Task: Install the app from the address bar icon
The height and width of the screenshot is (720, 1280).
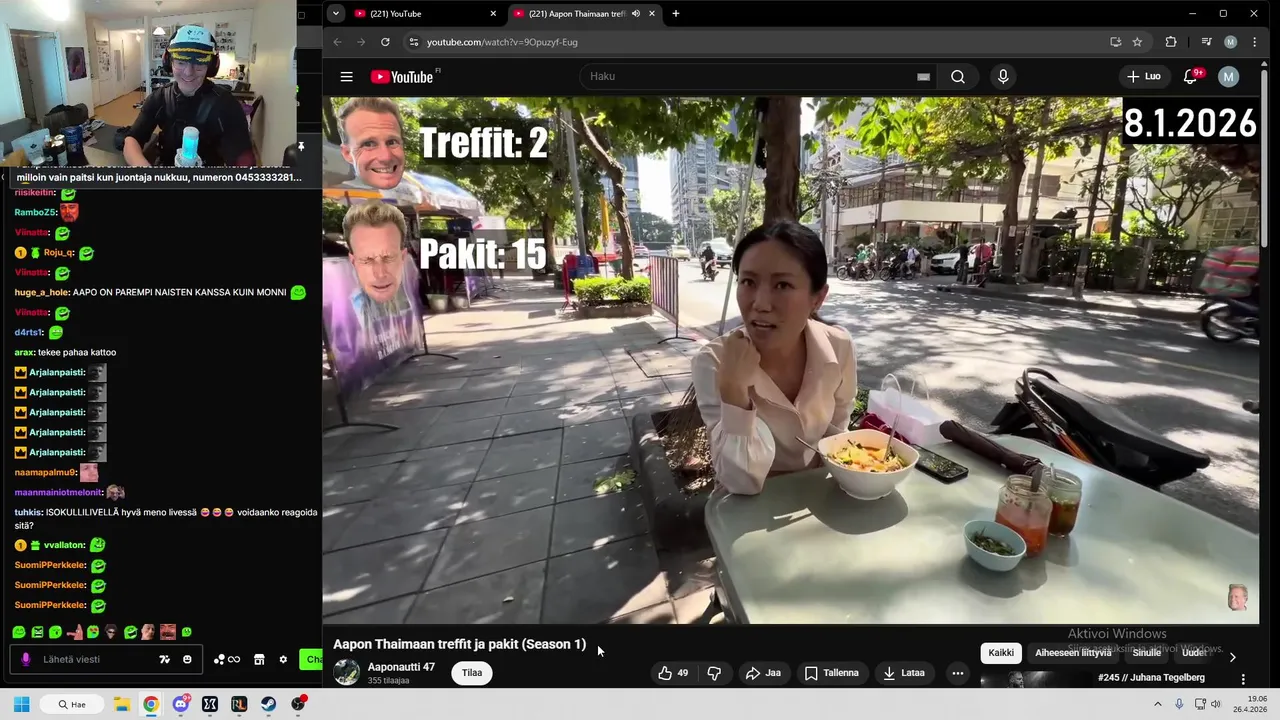Action: tap(1115, 42)
